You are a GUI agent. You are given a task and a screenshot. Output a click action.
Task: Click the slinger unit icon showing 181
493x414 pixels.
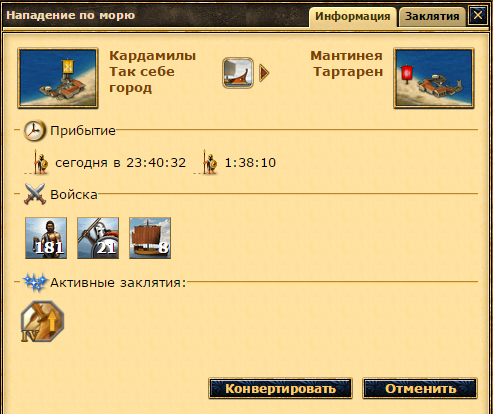tap(46, 238)
